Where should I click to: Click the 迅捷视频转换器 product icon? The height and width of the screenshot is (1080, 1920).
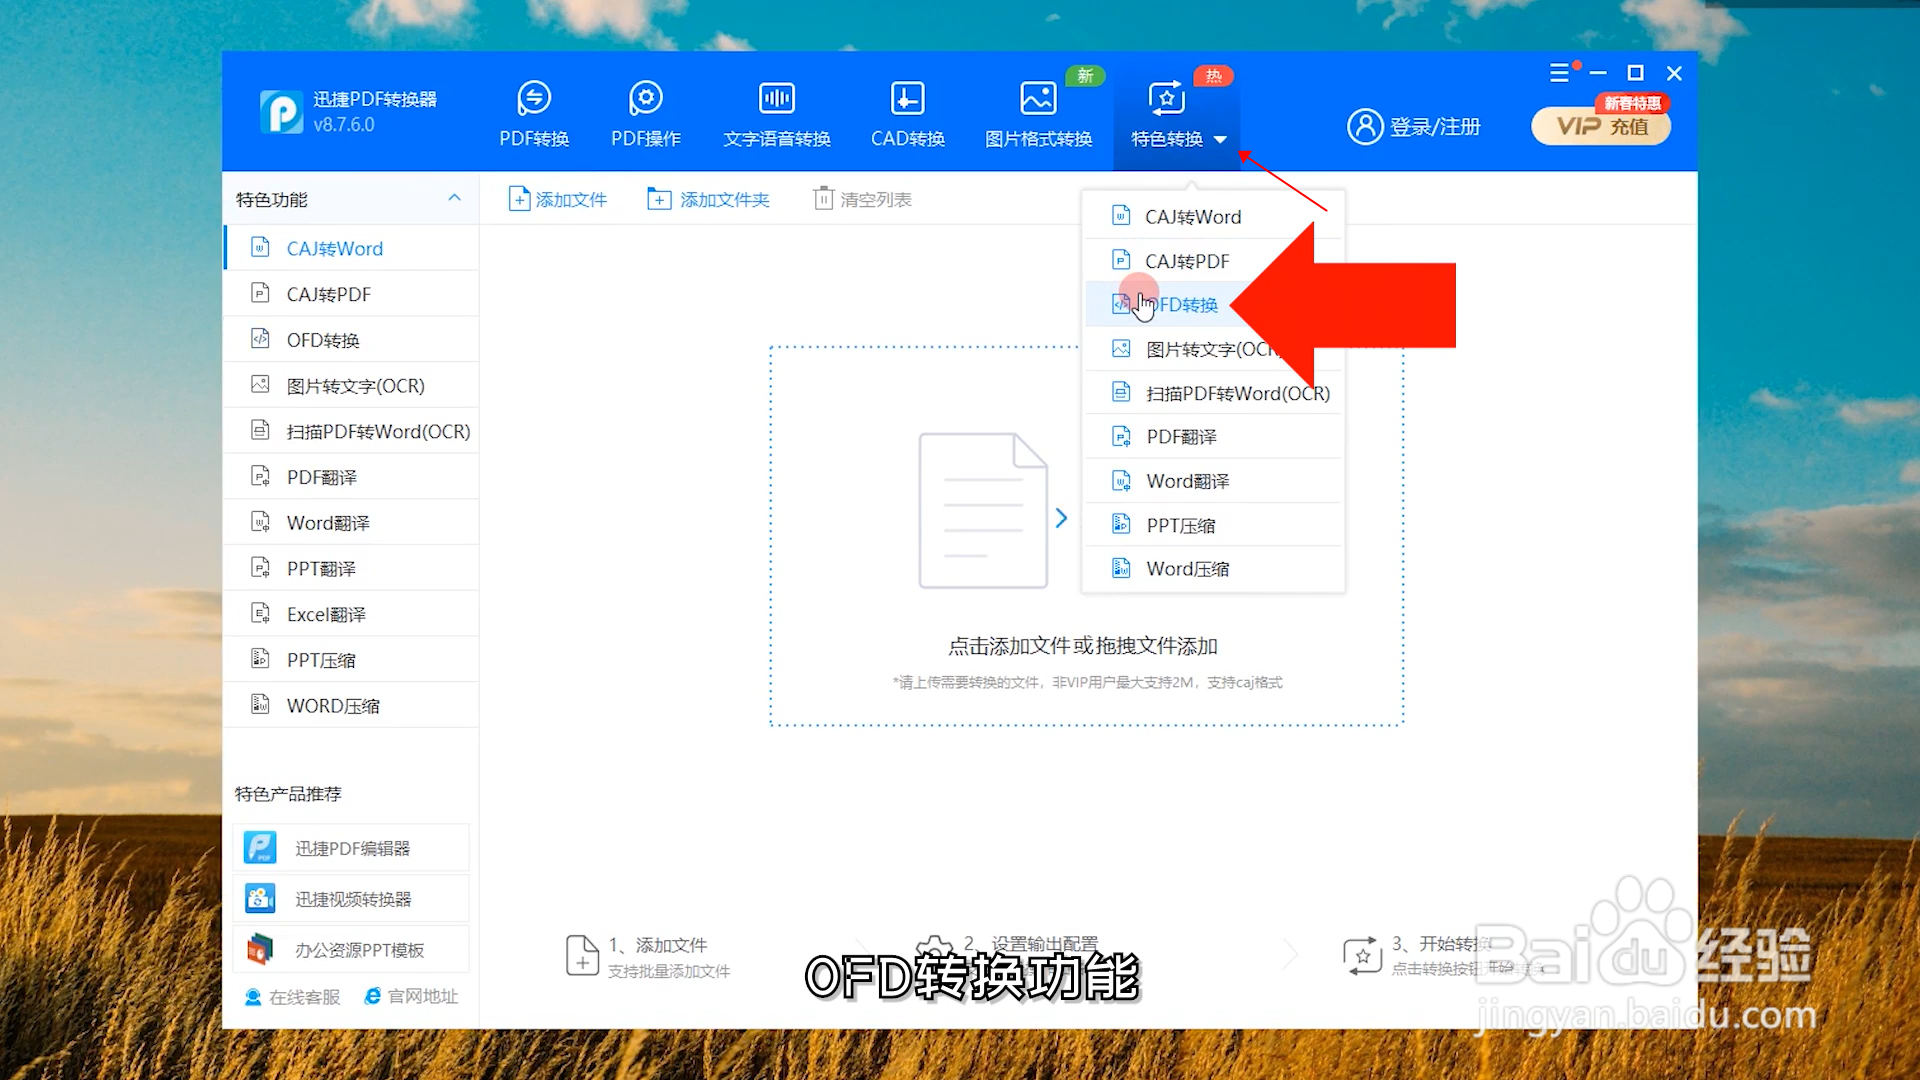coord(260,899)
